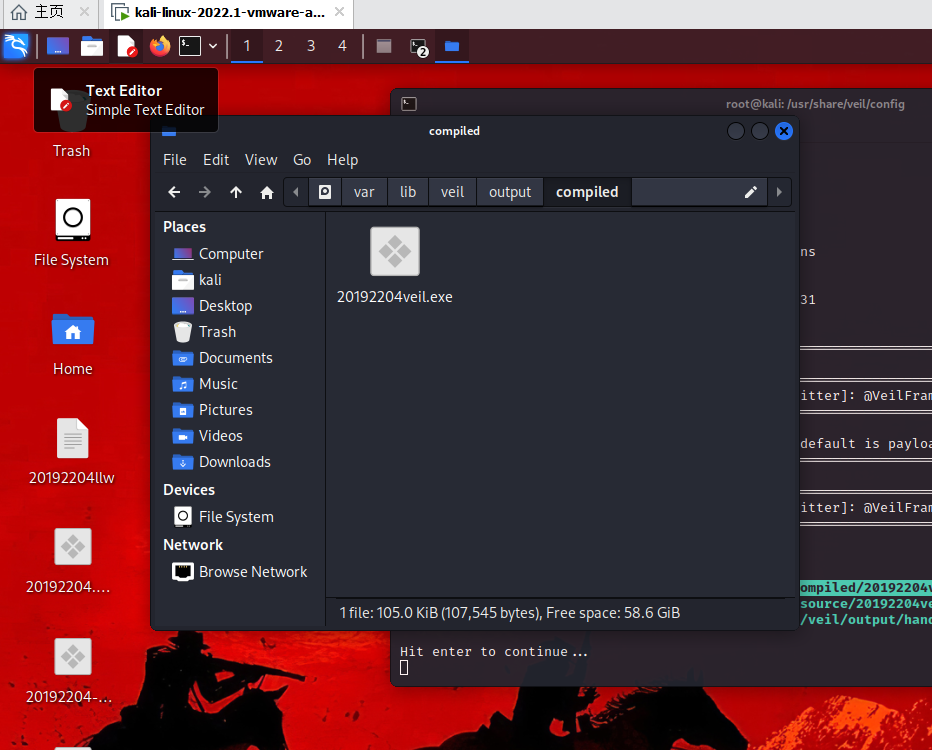Navigate to the veil path segment
This screenshot has width=932, height=750.
(x=452, y=192)
